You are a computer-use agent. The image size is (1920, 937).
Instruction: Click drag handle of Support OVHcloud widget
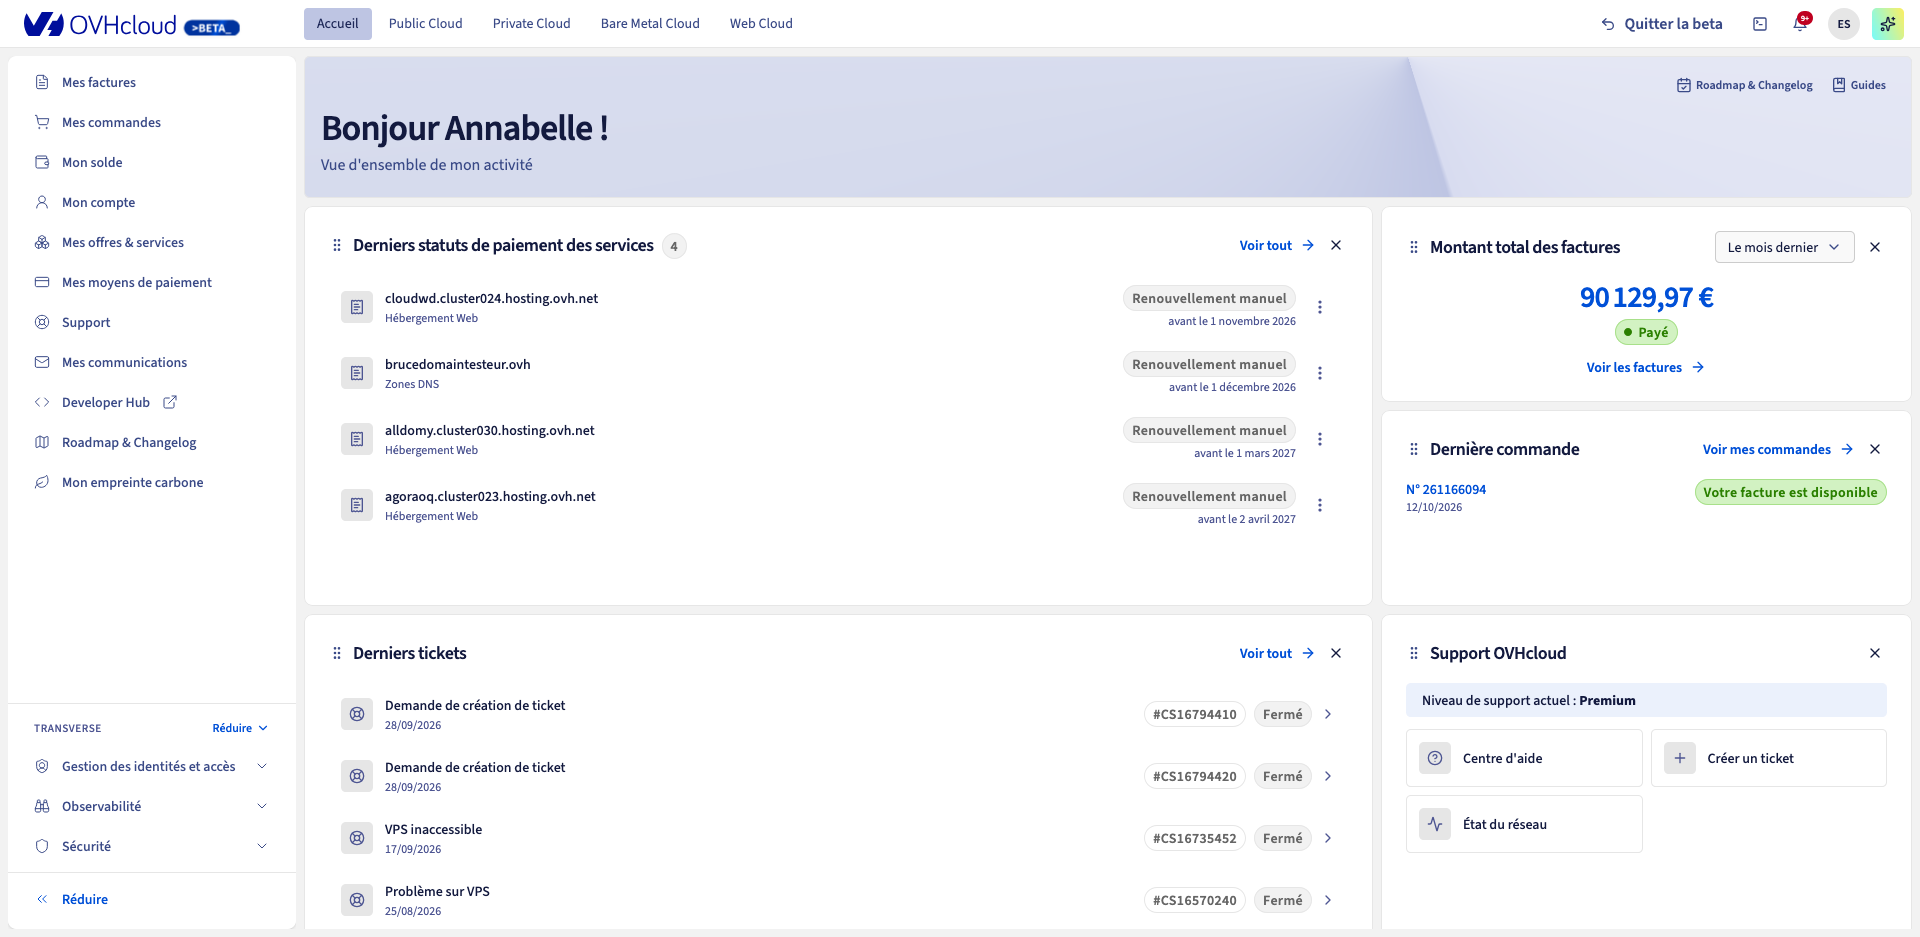1414,653
